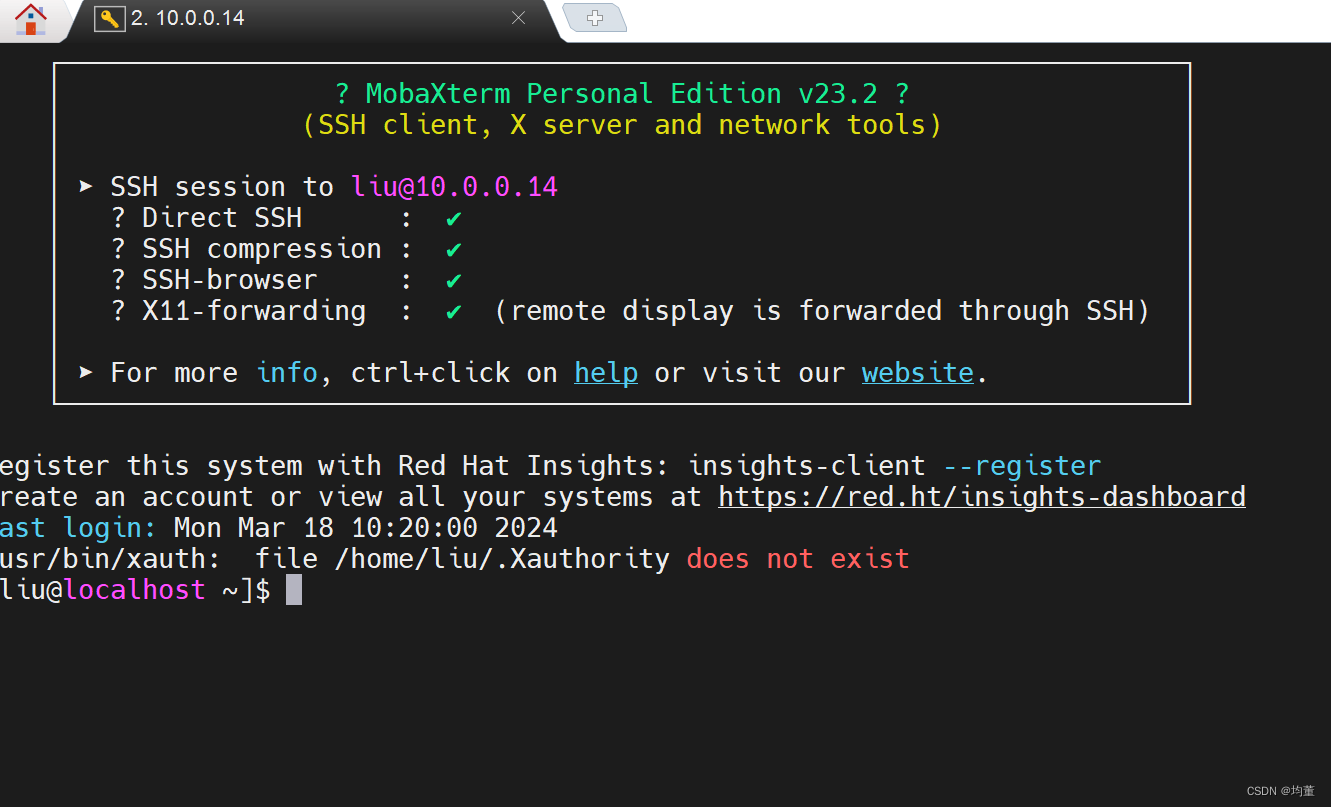Click the X11-forwarding checkmark
This screenshot has width=1331, height=807.
(452, 311)
